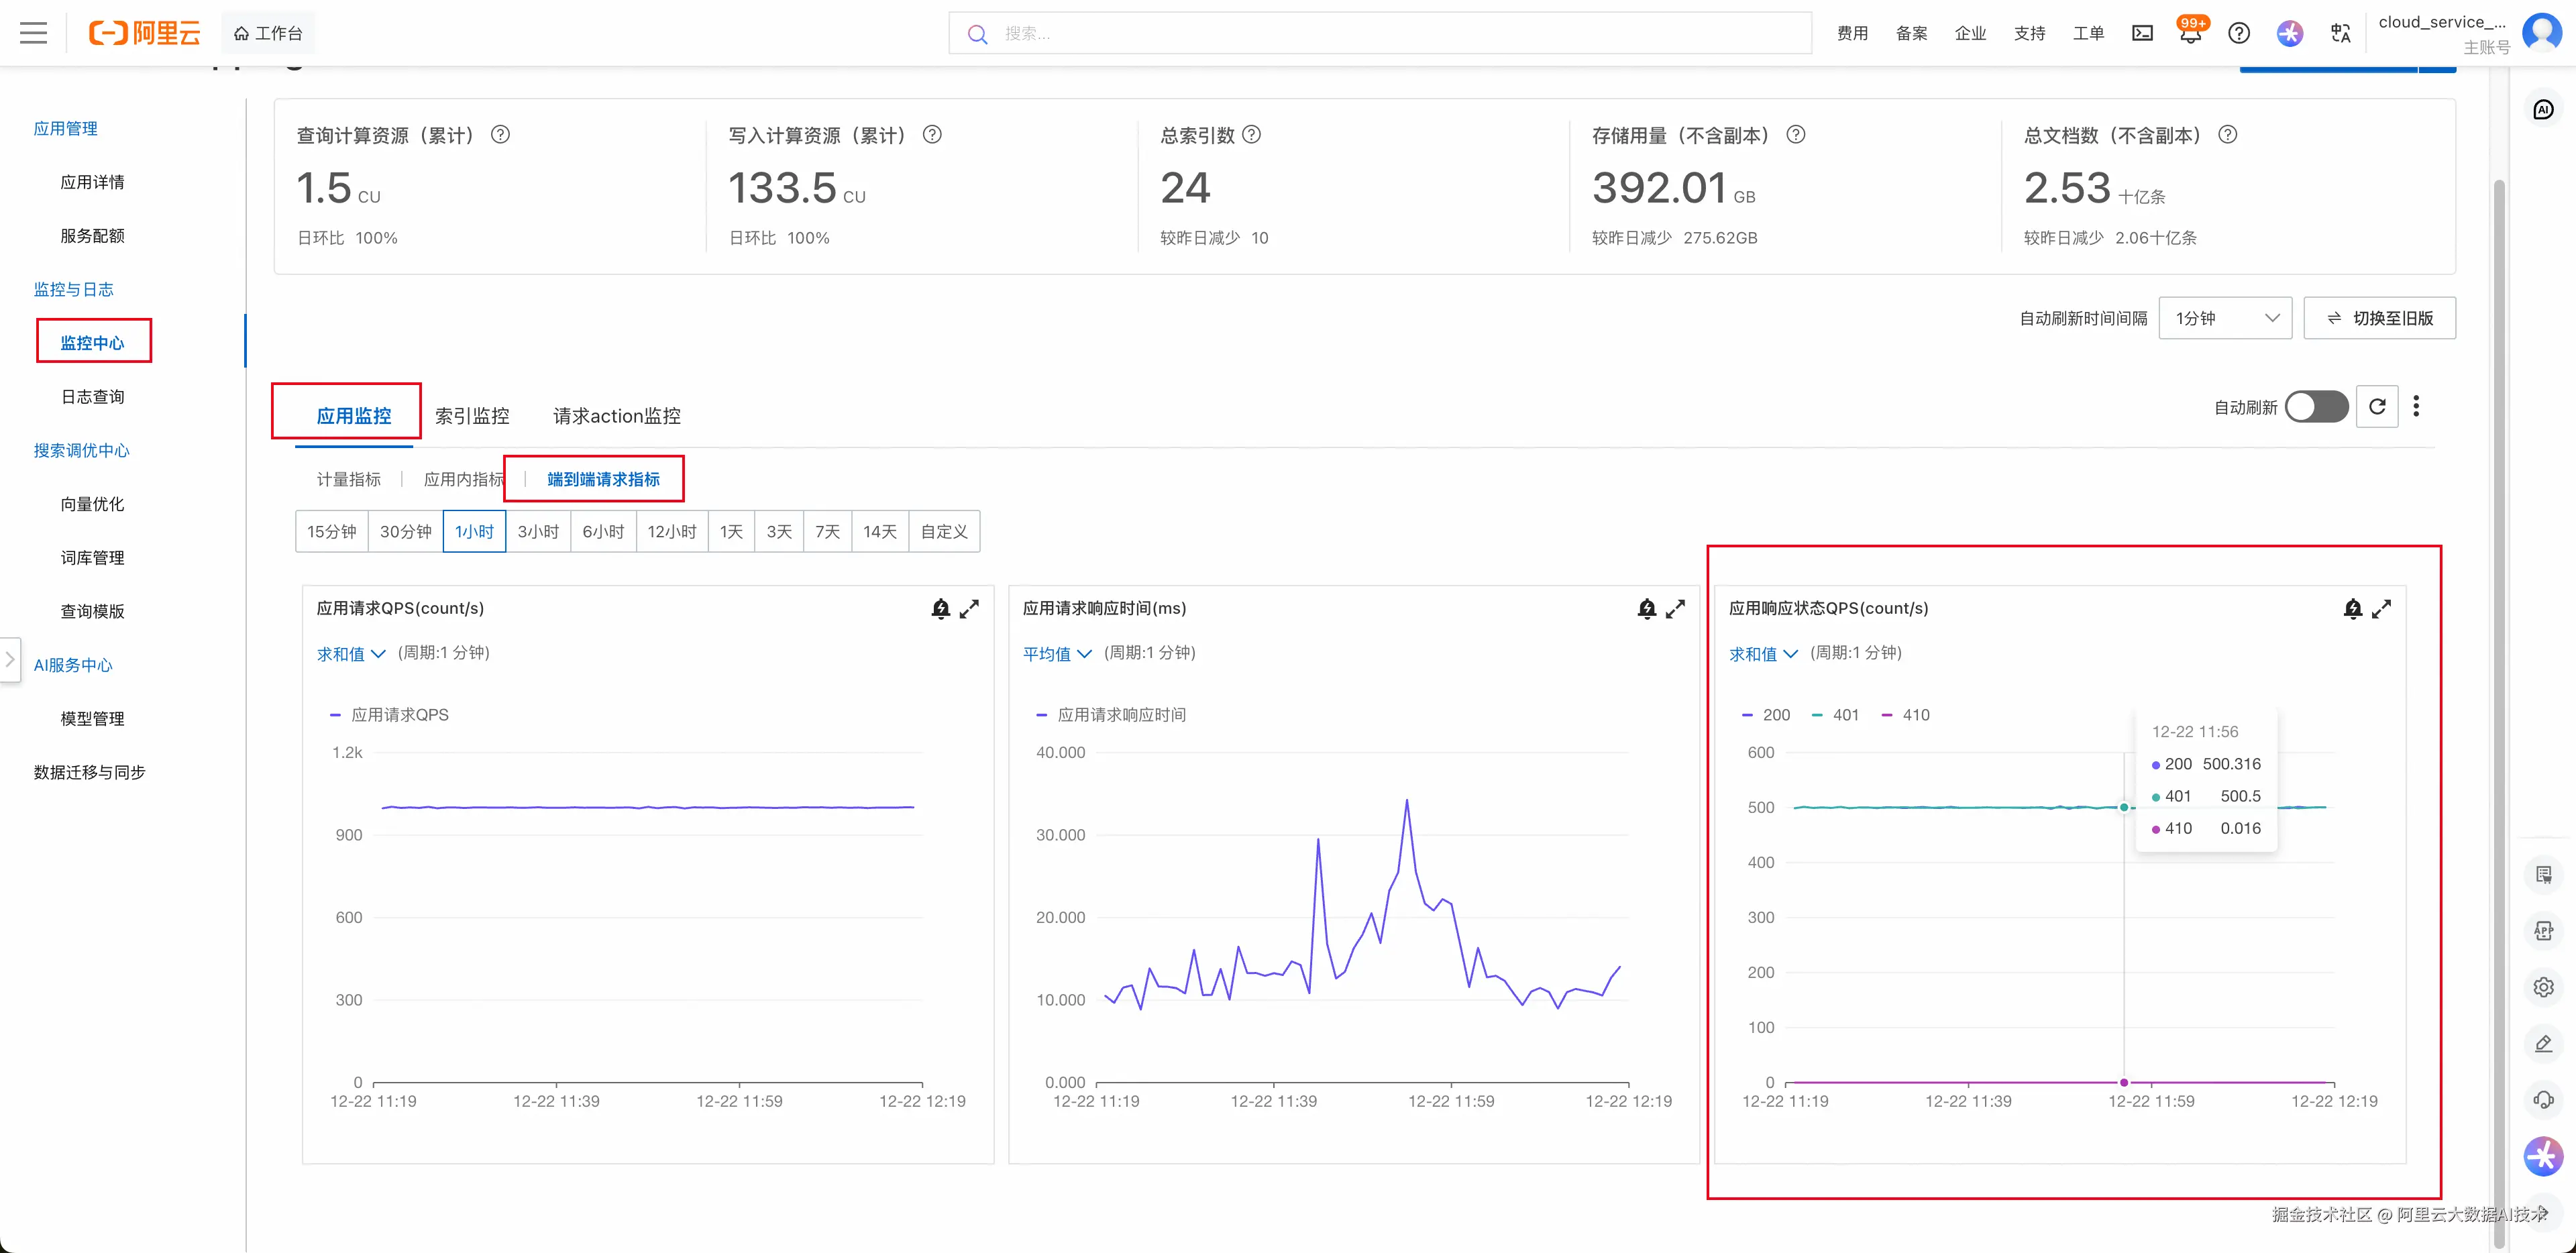The image size is (2576, 1253).
Task: Expand the 应用请求QPS chart to fullscreen
Action: click(969, 609)
